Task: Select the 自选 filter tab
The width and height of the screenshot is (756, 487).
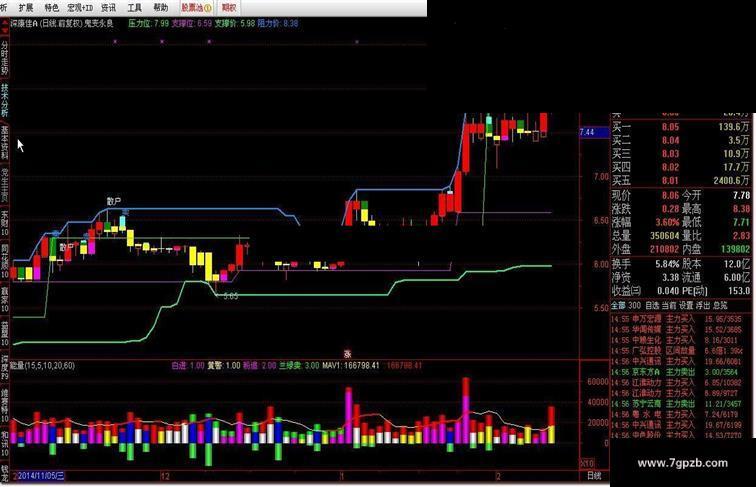Action: 652,306
